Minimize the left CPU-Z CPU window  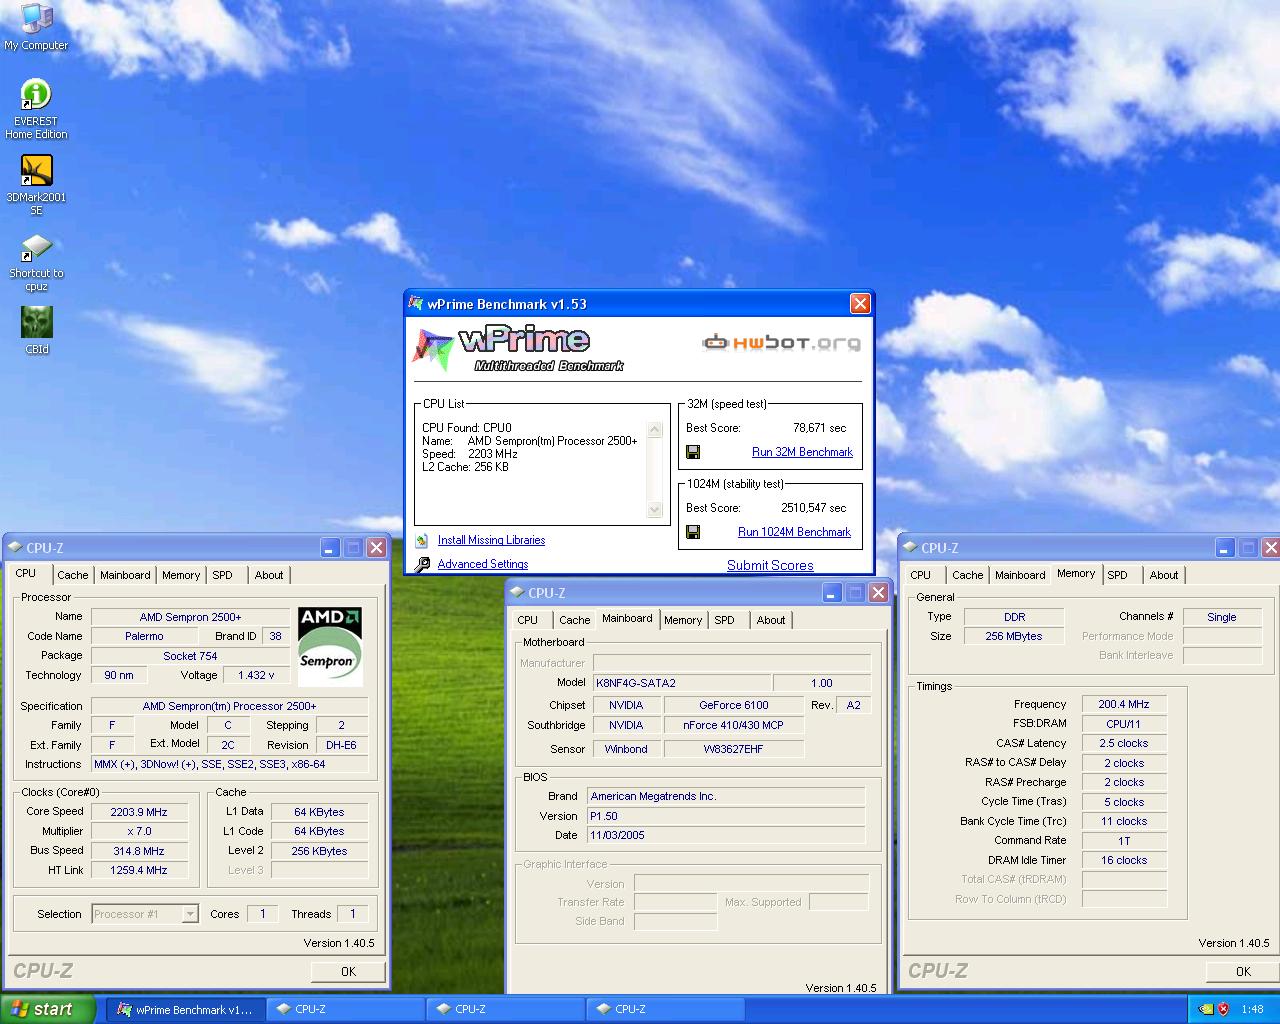(x=330, y=548)
